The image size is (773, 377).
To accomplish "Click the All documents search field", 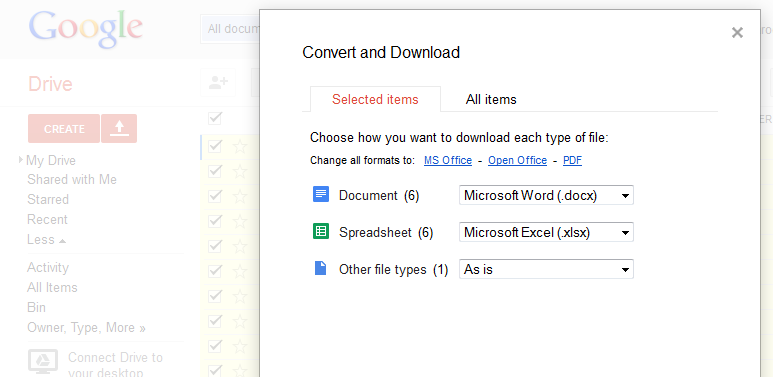I will (x=230, y=29).
